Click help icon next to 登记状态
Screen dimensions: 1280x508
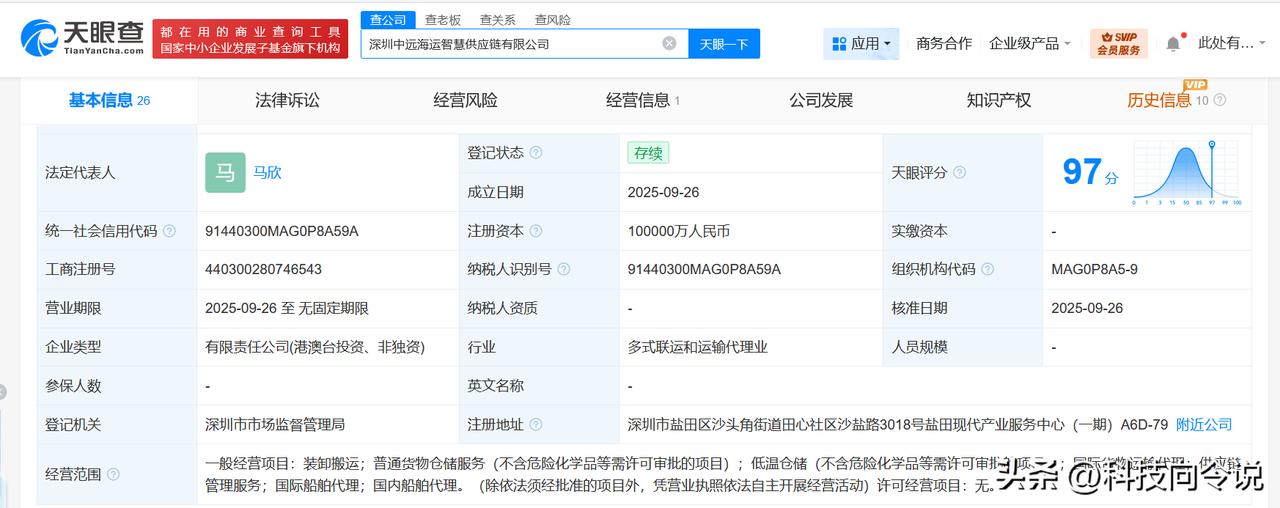tap(536, 153)
